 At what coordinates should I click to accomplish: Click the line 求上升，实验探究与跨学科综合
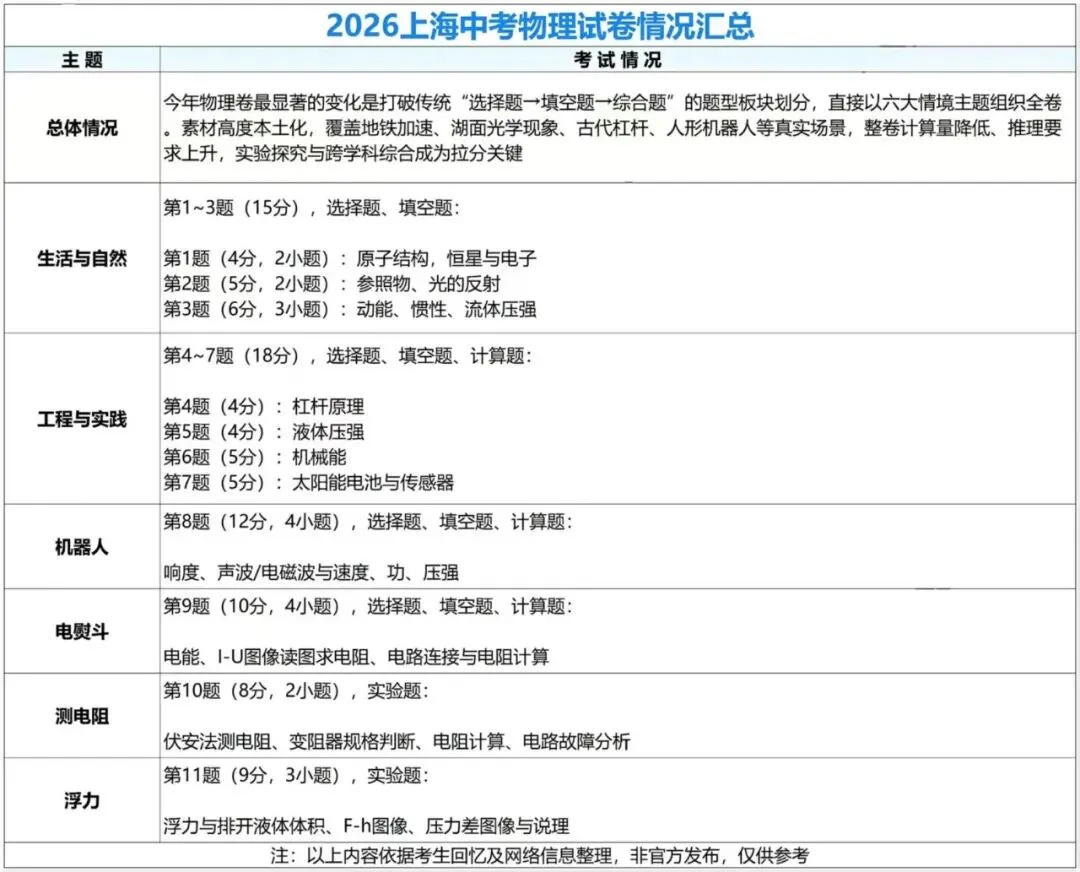point(343,154)
